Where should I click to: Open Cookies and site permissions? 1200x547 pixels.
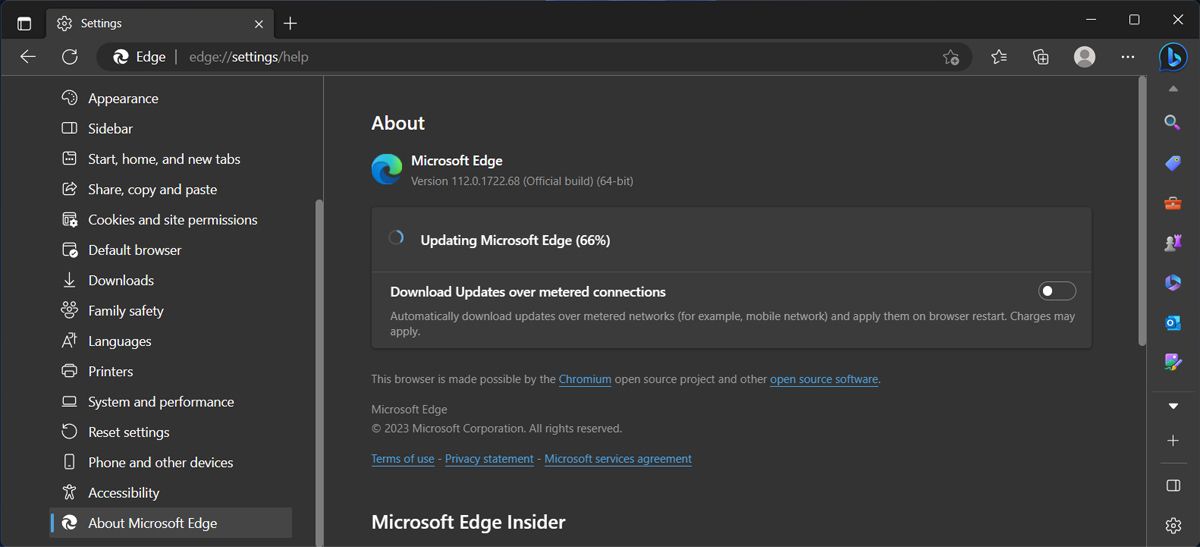pos(171,219)
